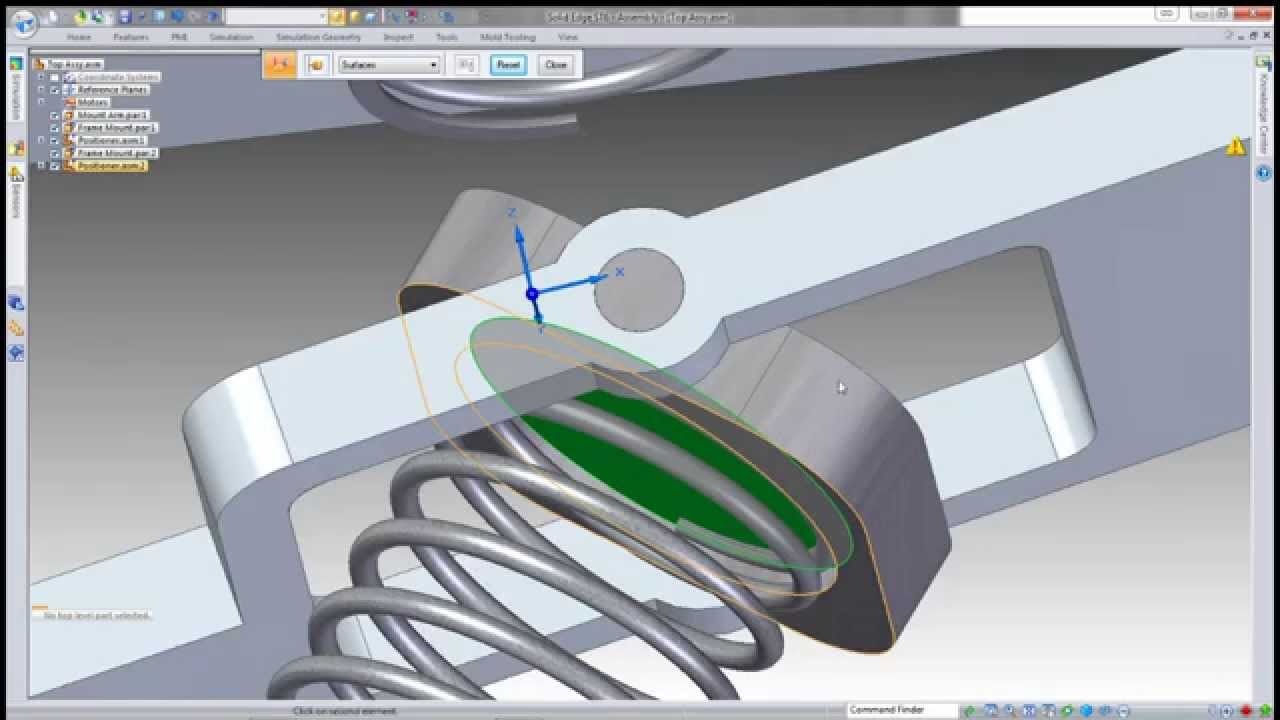1280x720 pixels.
Task: Toggle Positioner.asm:2 visibility checkbox
Action: click(x=55, y=166)
